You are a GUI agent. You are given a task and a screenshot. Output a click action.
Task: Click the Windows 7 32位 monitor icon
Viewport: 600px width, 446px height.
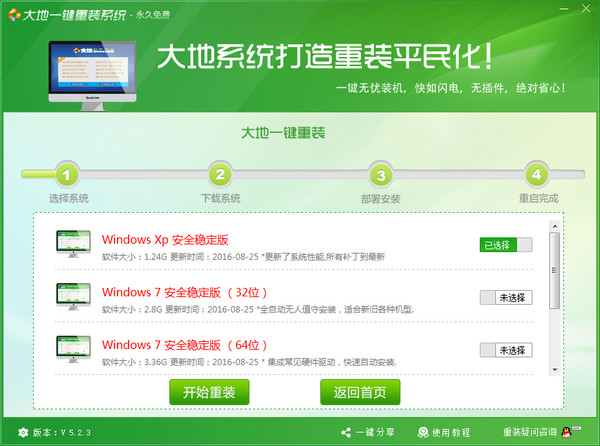[73, 296]
